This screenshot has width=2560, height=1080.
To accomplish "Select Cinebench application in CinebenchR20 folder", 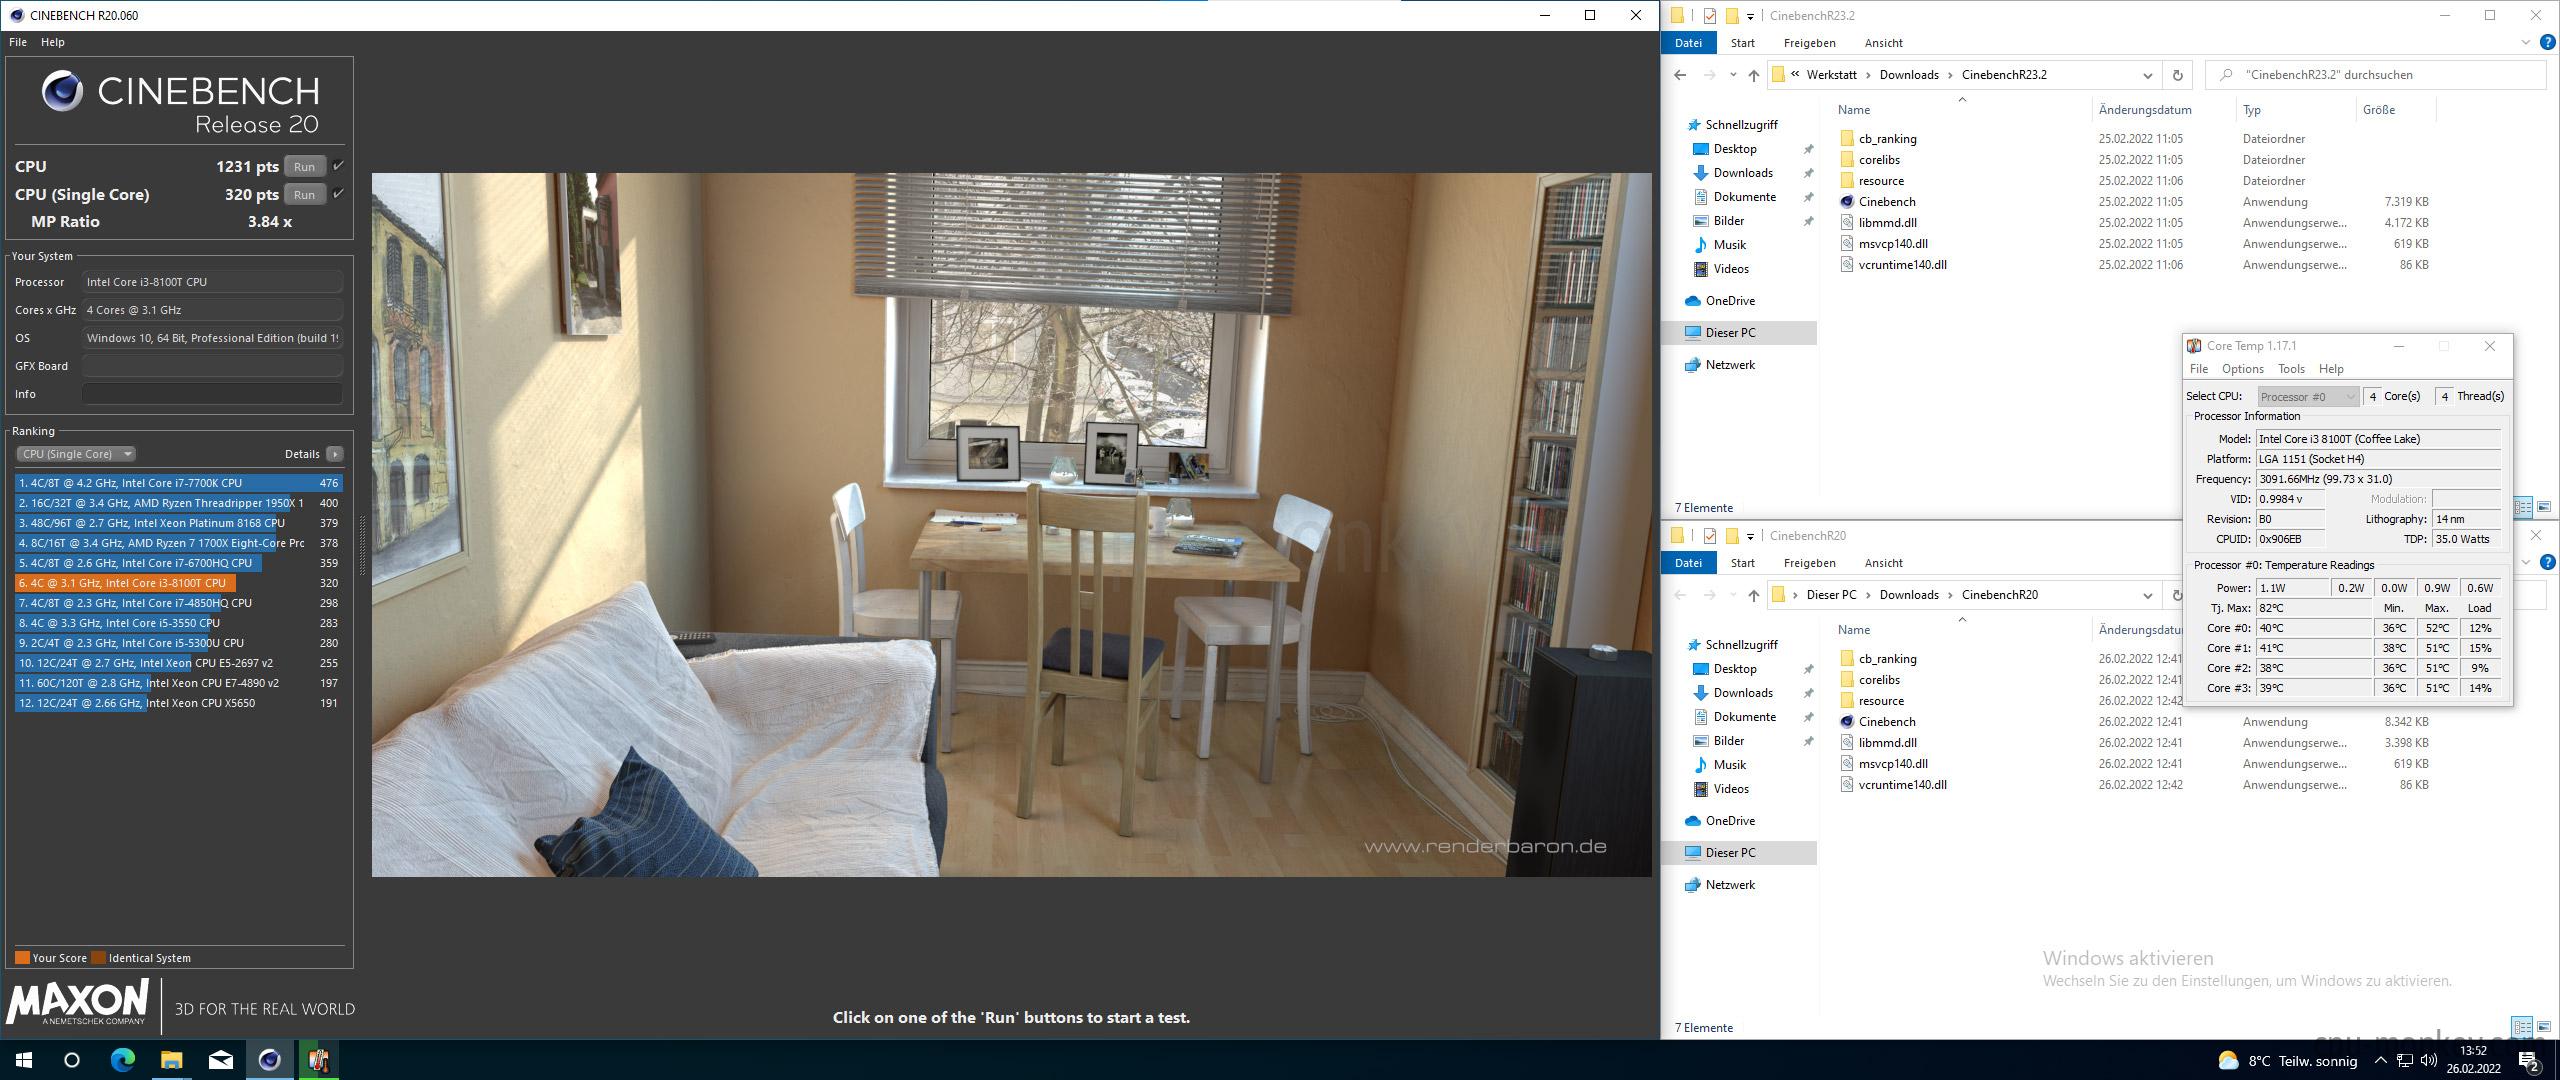I will pyautogui.click(x=1887, y=722).
